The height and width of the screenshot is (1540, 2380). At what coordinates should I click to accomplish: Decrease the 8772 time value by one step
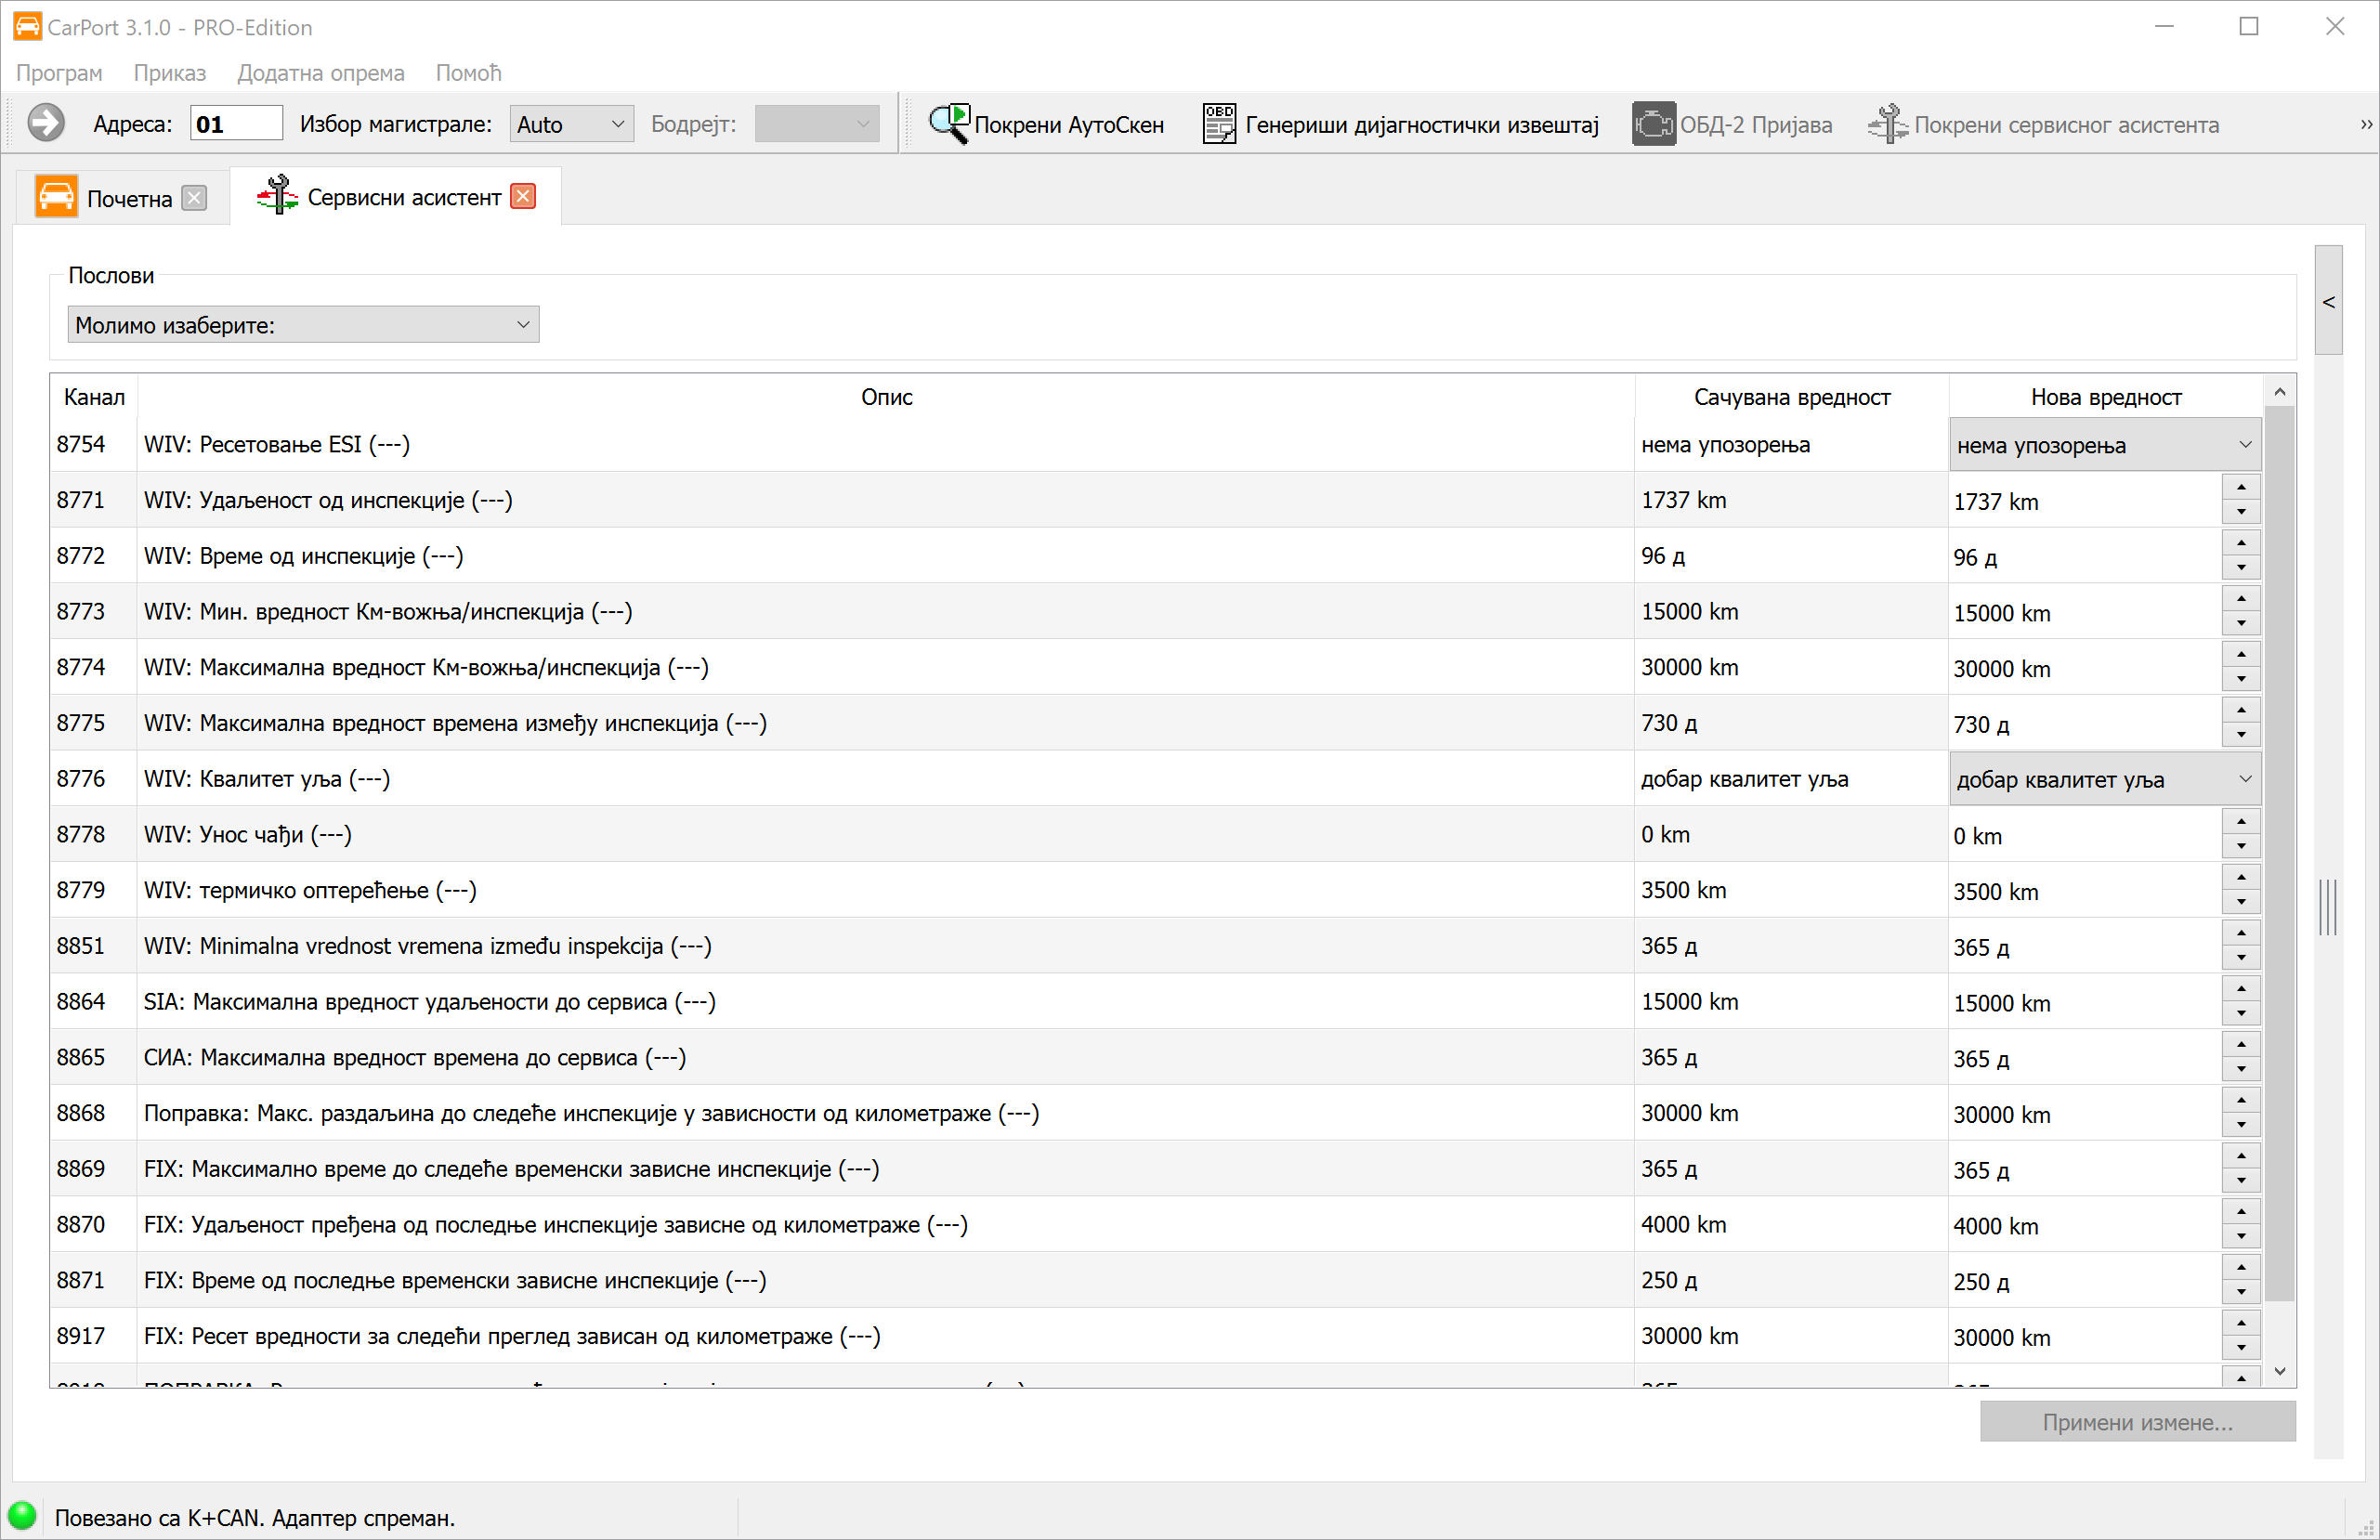(2241, 568)
